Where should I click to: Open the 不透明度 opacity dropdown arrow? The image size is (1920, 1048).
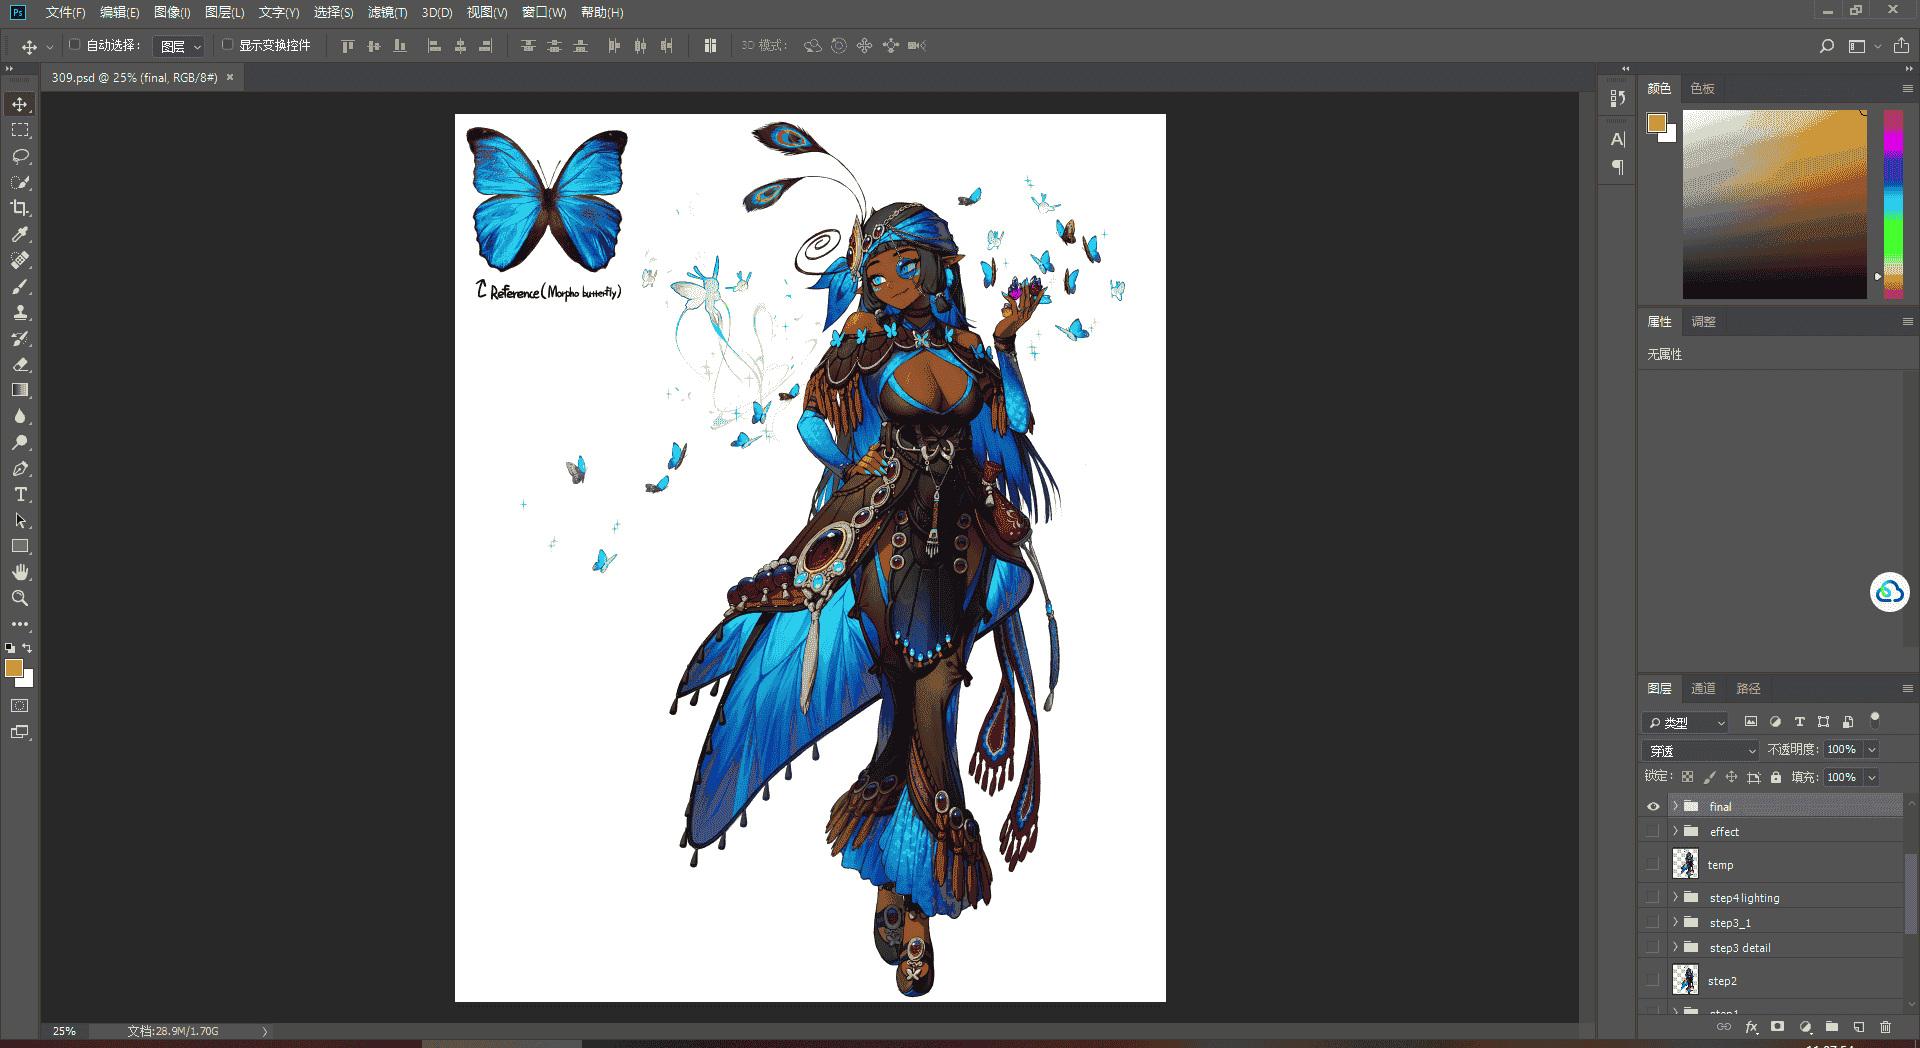coord(1872,749)
